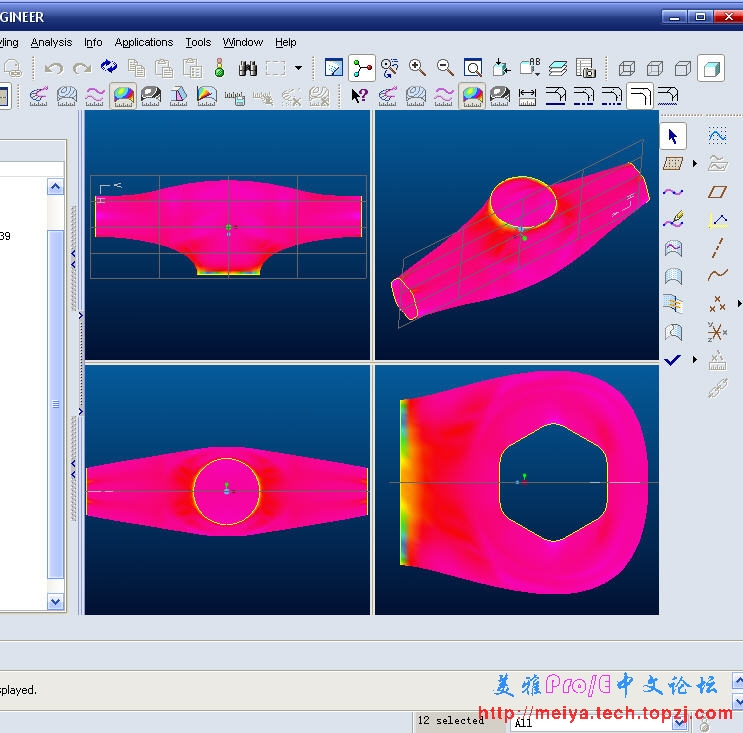The width and height of the screenshot is (743, 733).
Task: Click the shaded curvature rainbow analysis icon
Action: (123, 96)
